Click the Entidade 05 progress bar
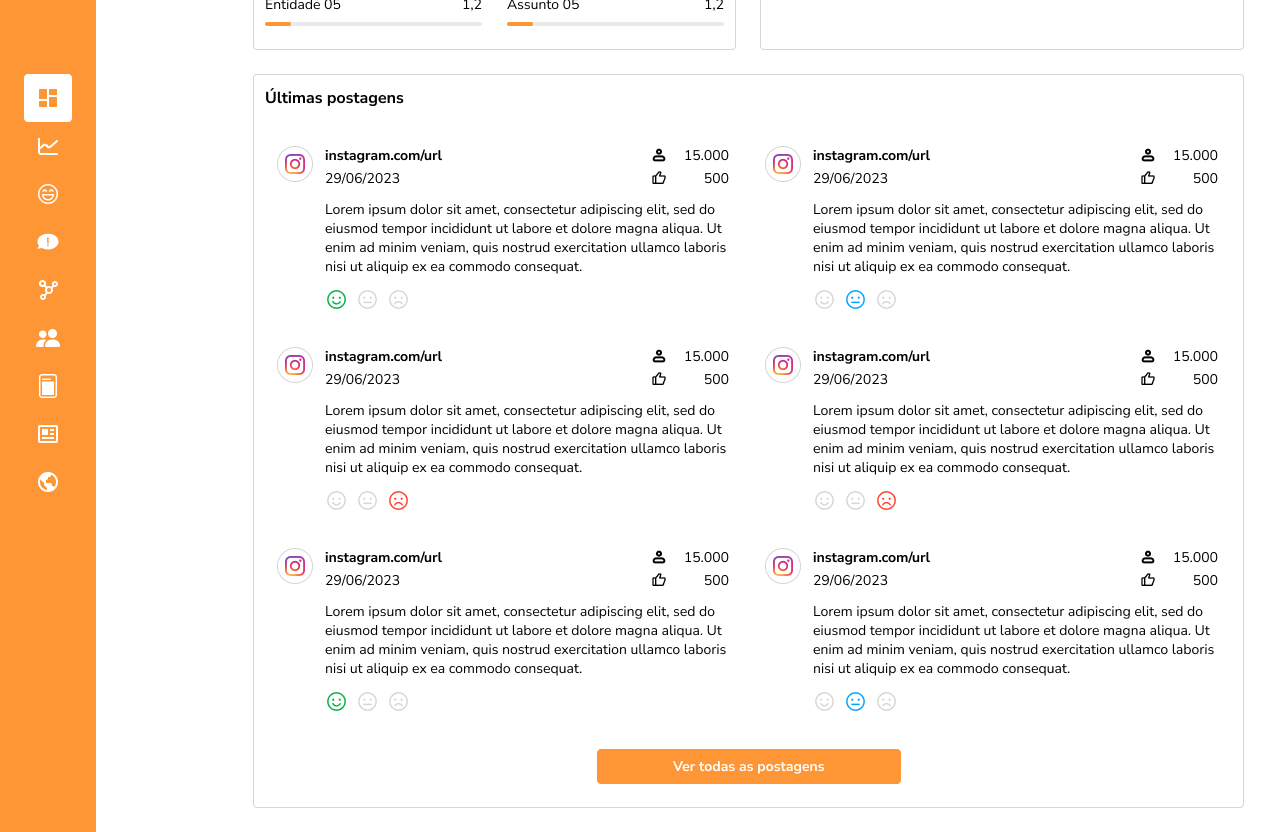This screenshot has height=832, width=1280. [373, 23]
